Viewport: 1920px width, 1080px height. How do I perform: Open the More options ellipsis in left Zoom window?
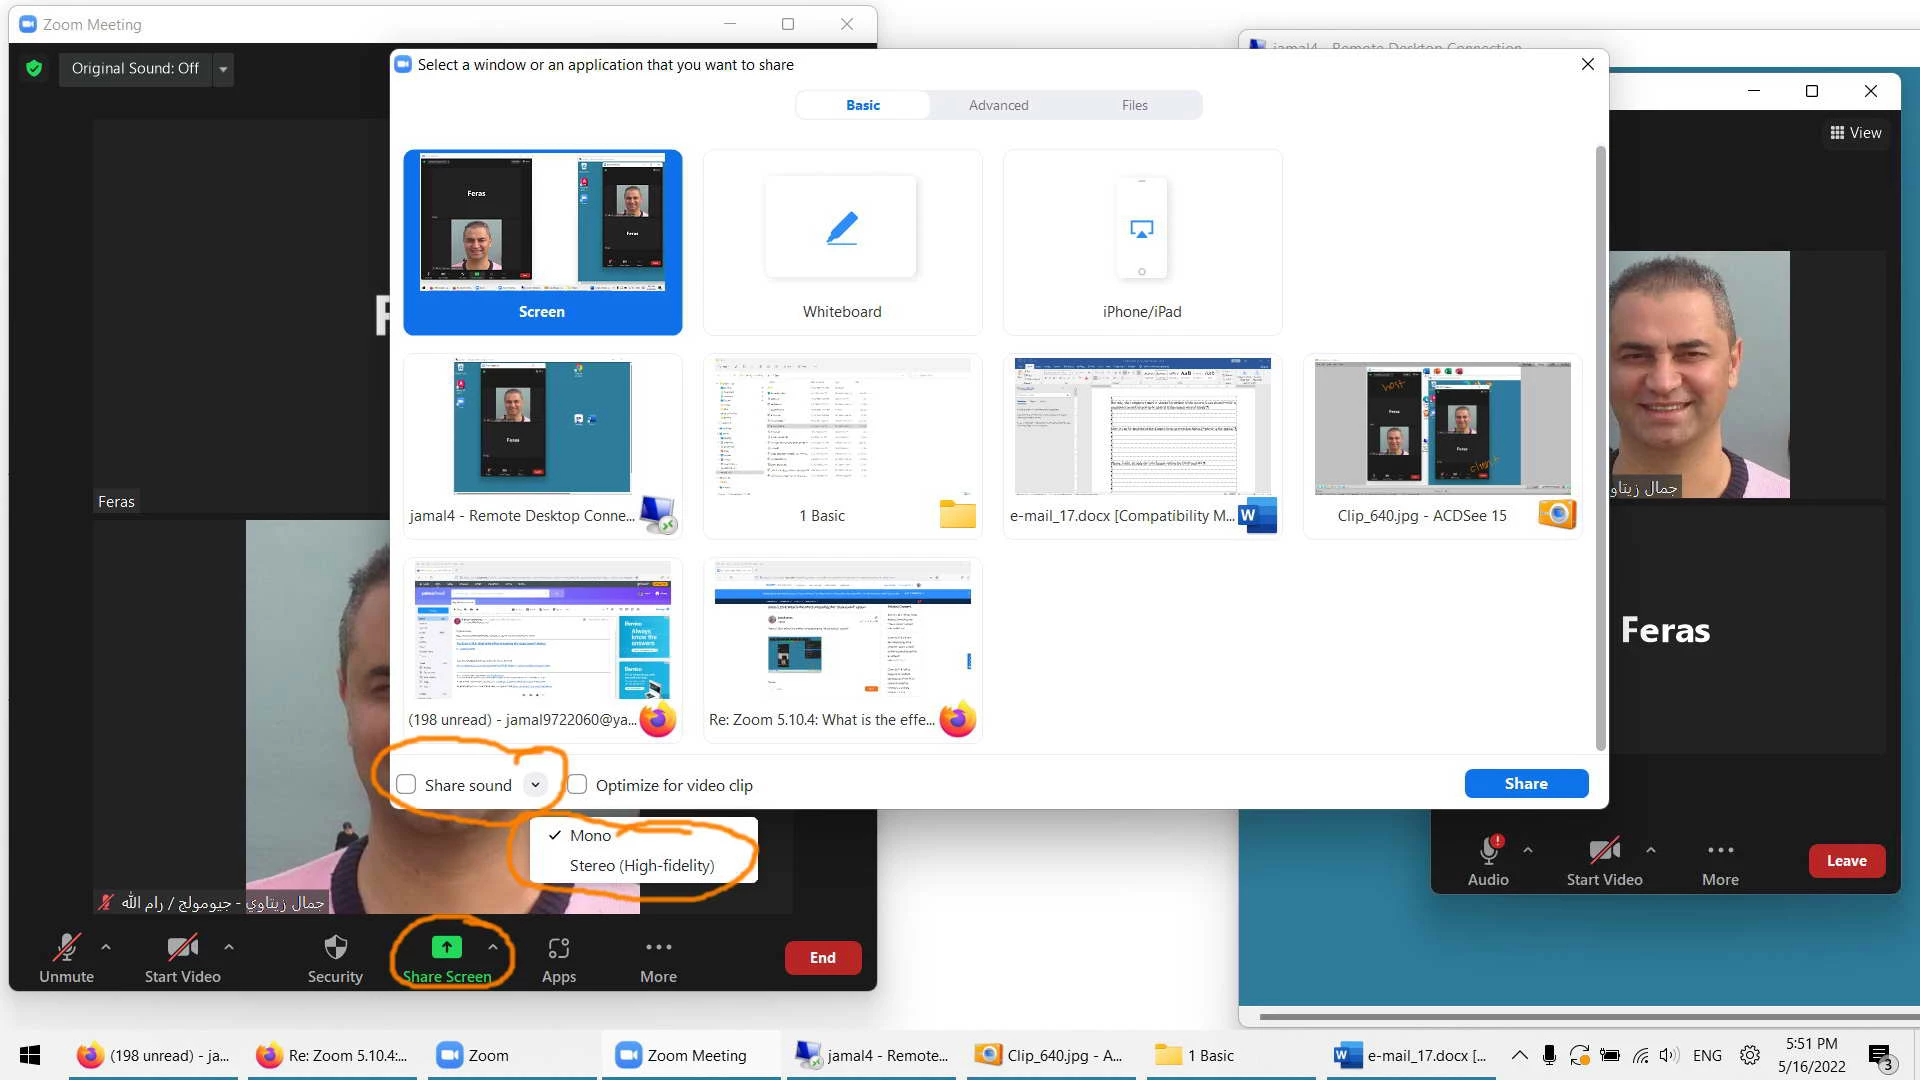pyautogui.click(x=658, y=947)
